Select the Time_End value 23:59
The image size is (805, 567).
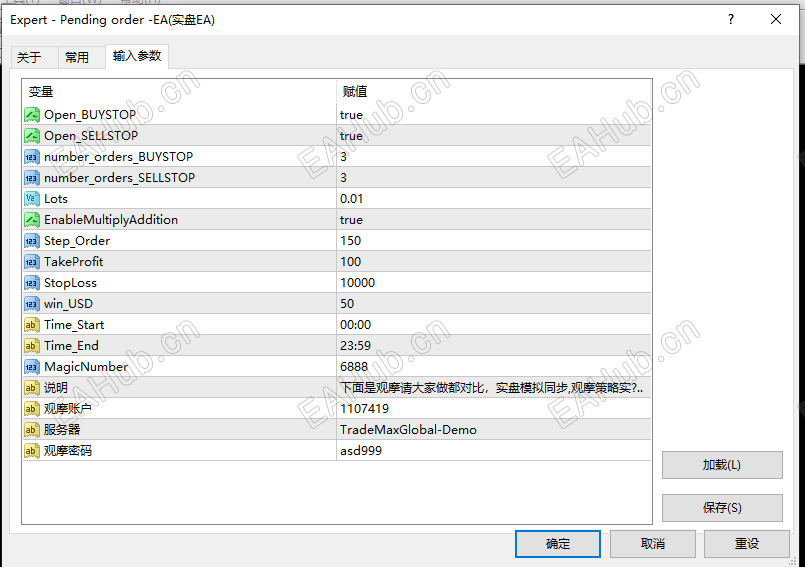[x=355, y=346]
